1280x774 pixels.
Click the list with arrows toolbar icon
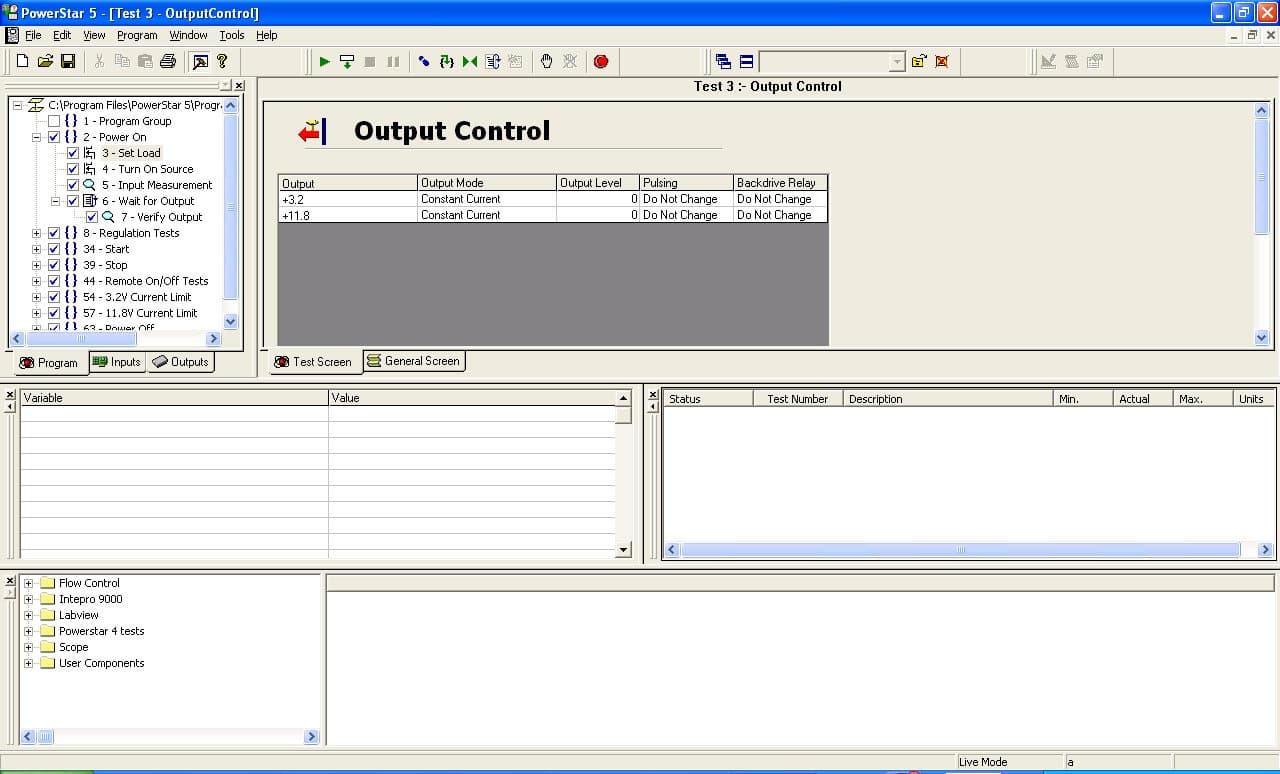tap(493, 61)
